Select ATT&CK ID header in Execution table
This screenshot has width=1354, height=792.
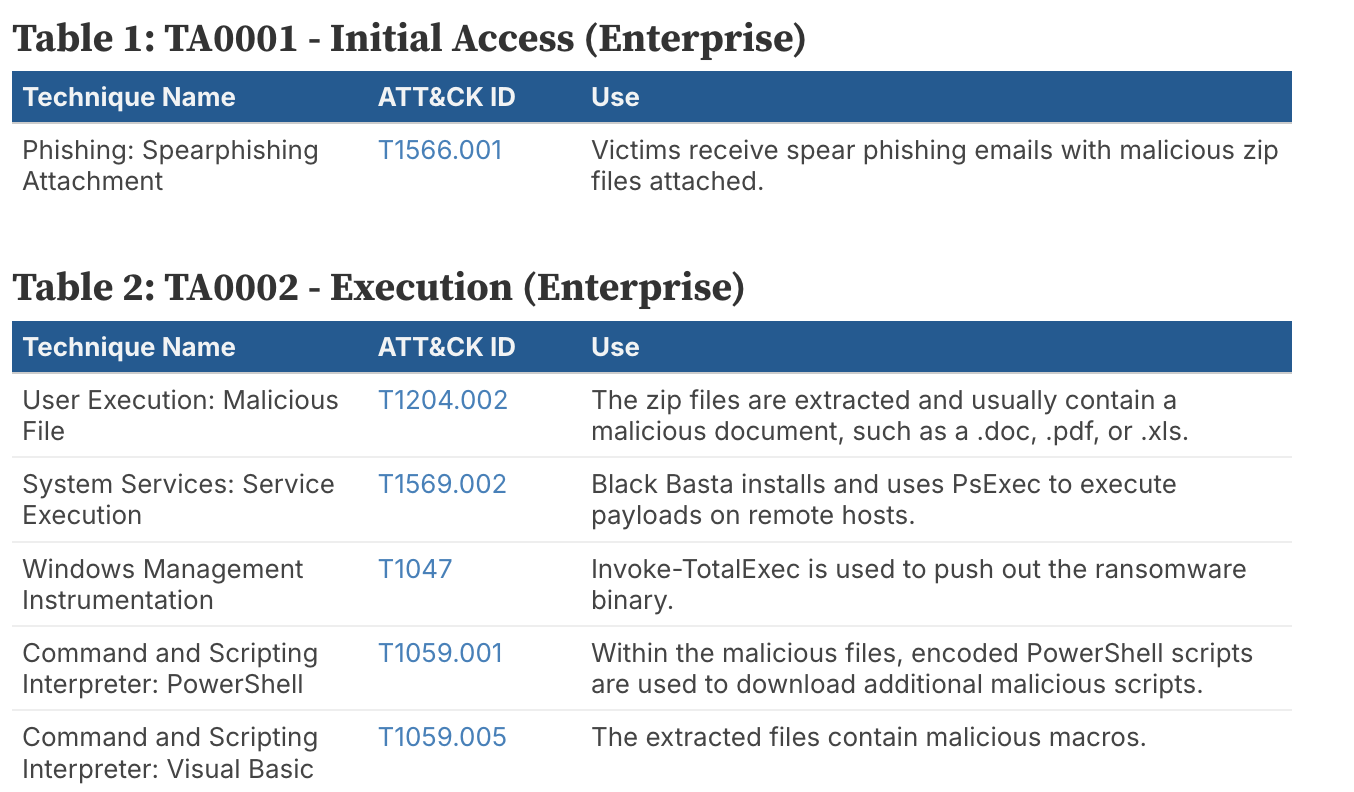(446, 347)
